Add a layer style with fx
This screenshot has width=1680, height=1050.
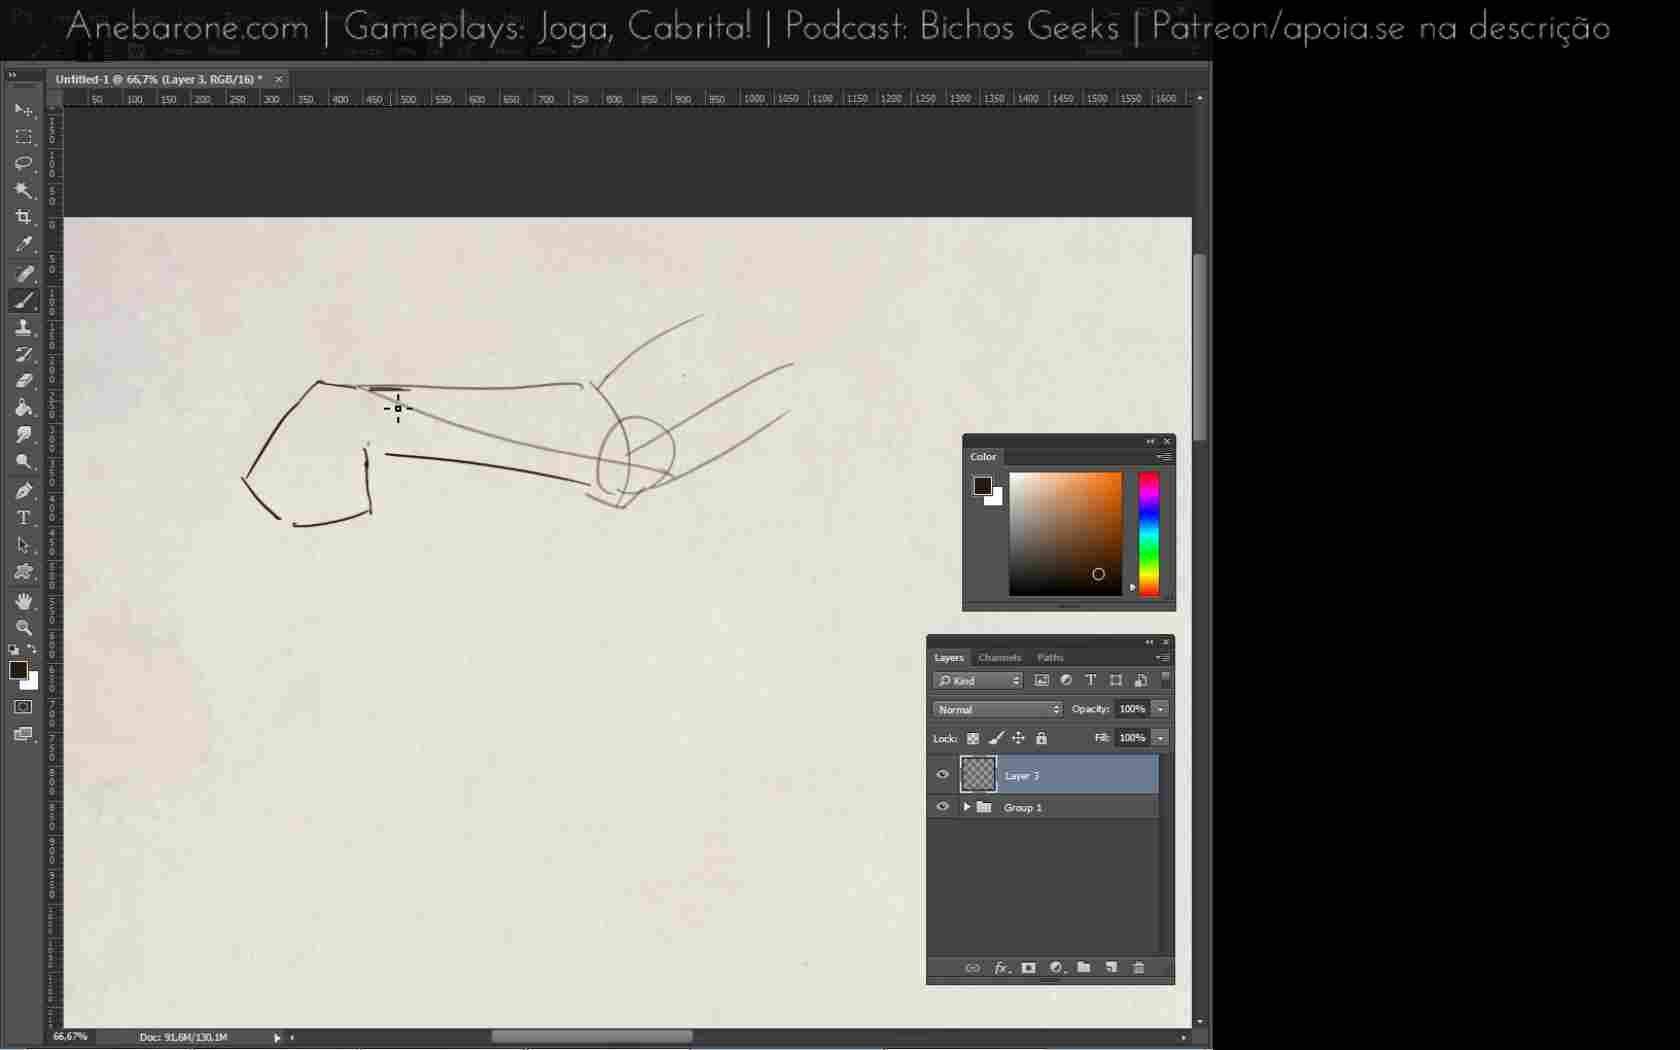point(1001,968)
